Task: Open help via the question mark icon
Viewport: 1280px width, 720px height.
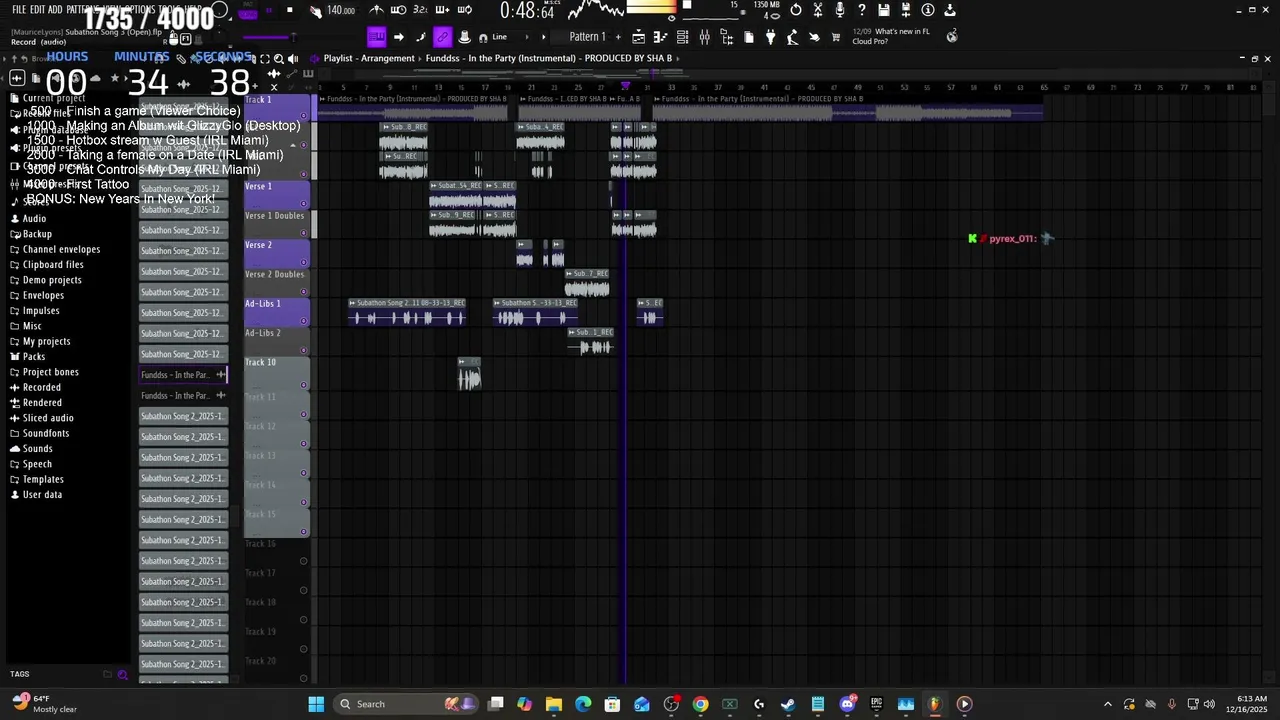Action: (x=862, y=10)
